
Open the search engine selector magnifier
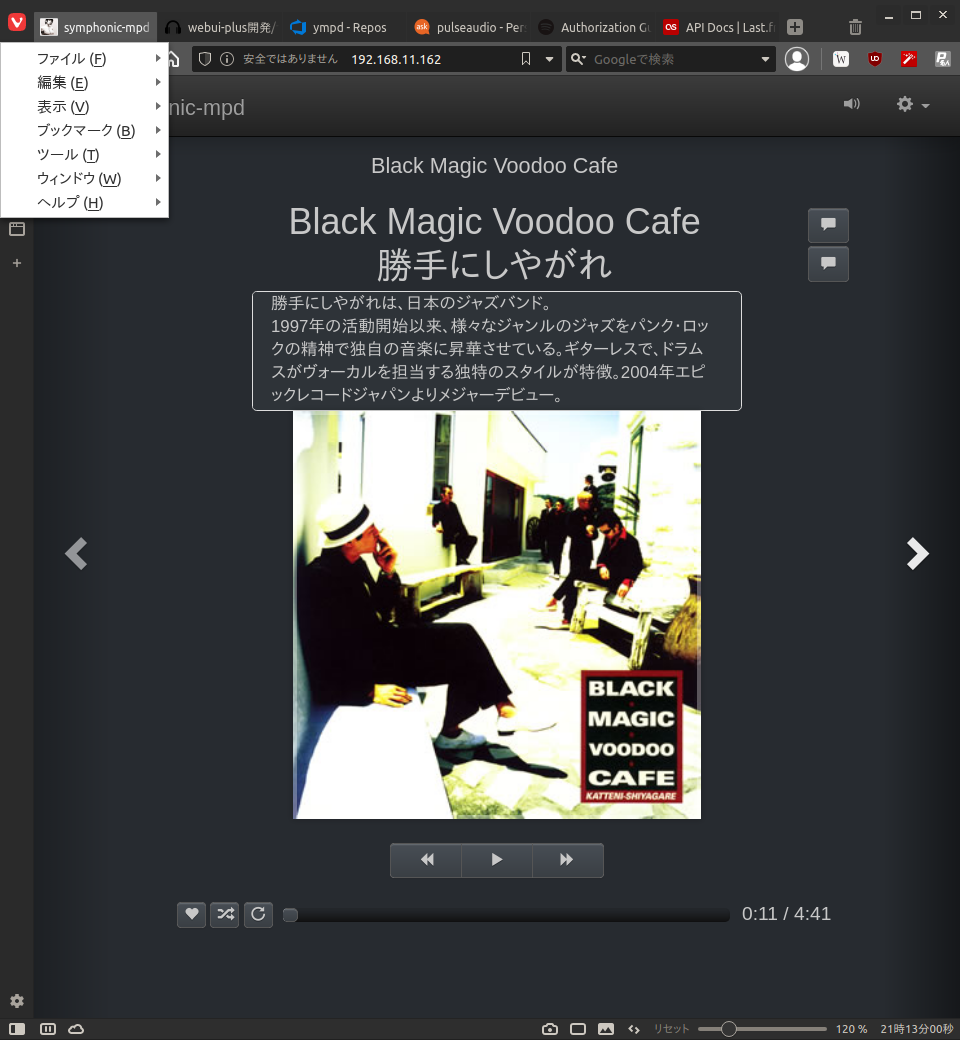[579, 59]
